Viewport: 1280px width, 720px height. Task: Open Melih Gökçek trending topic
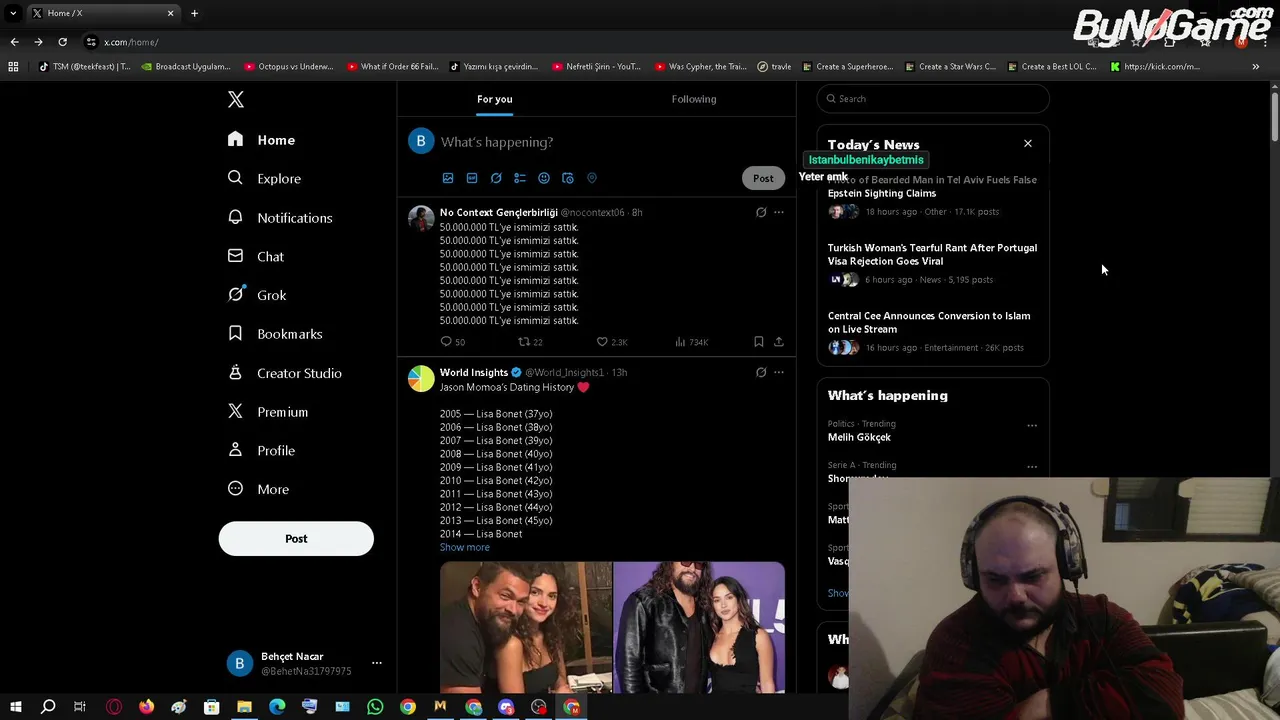pyautogui.click(x=859, y=437)
